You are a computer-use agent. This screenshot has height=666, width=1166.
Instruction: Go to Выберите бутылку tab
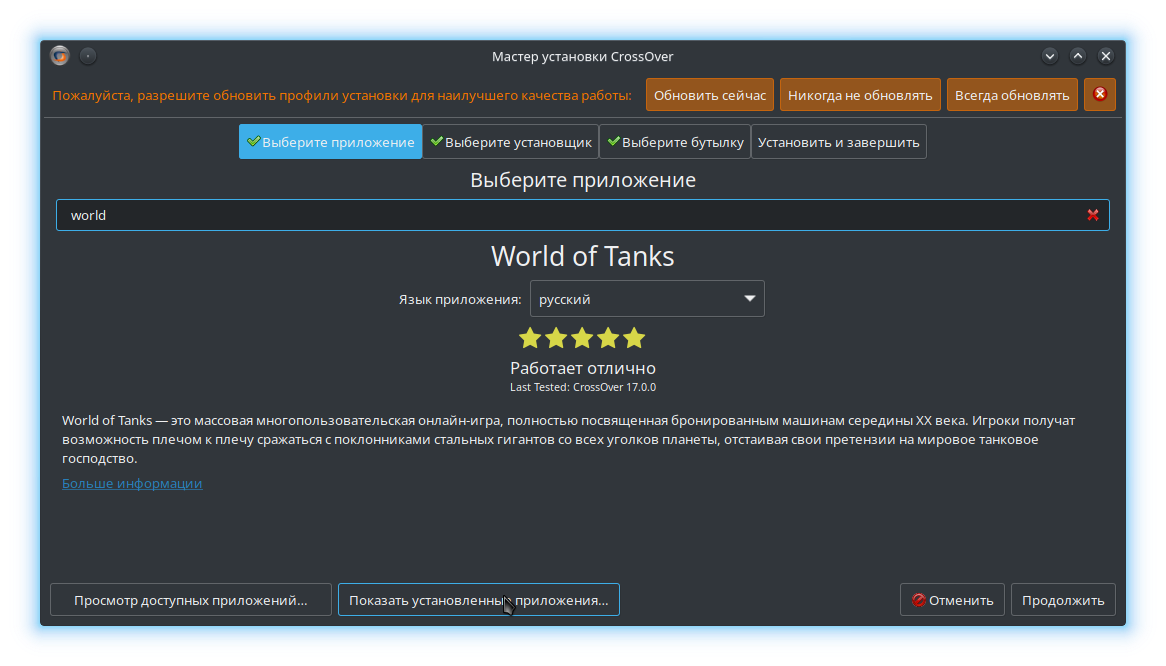(675, 142)
